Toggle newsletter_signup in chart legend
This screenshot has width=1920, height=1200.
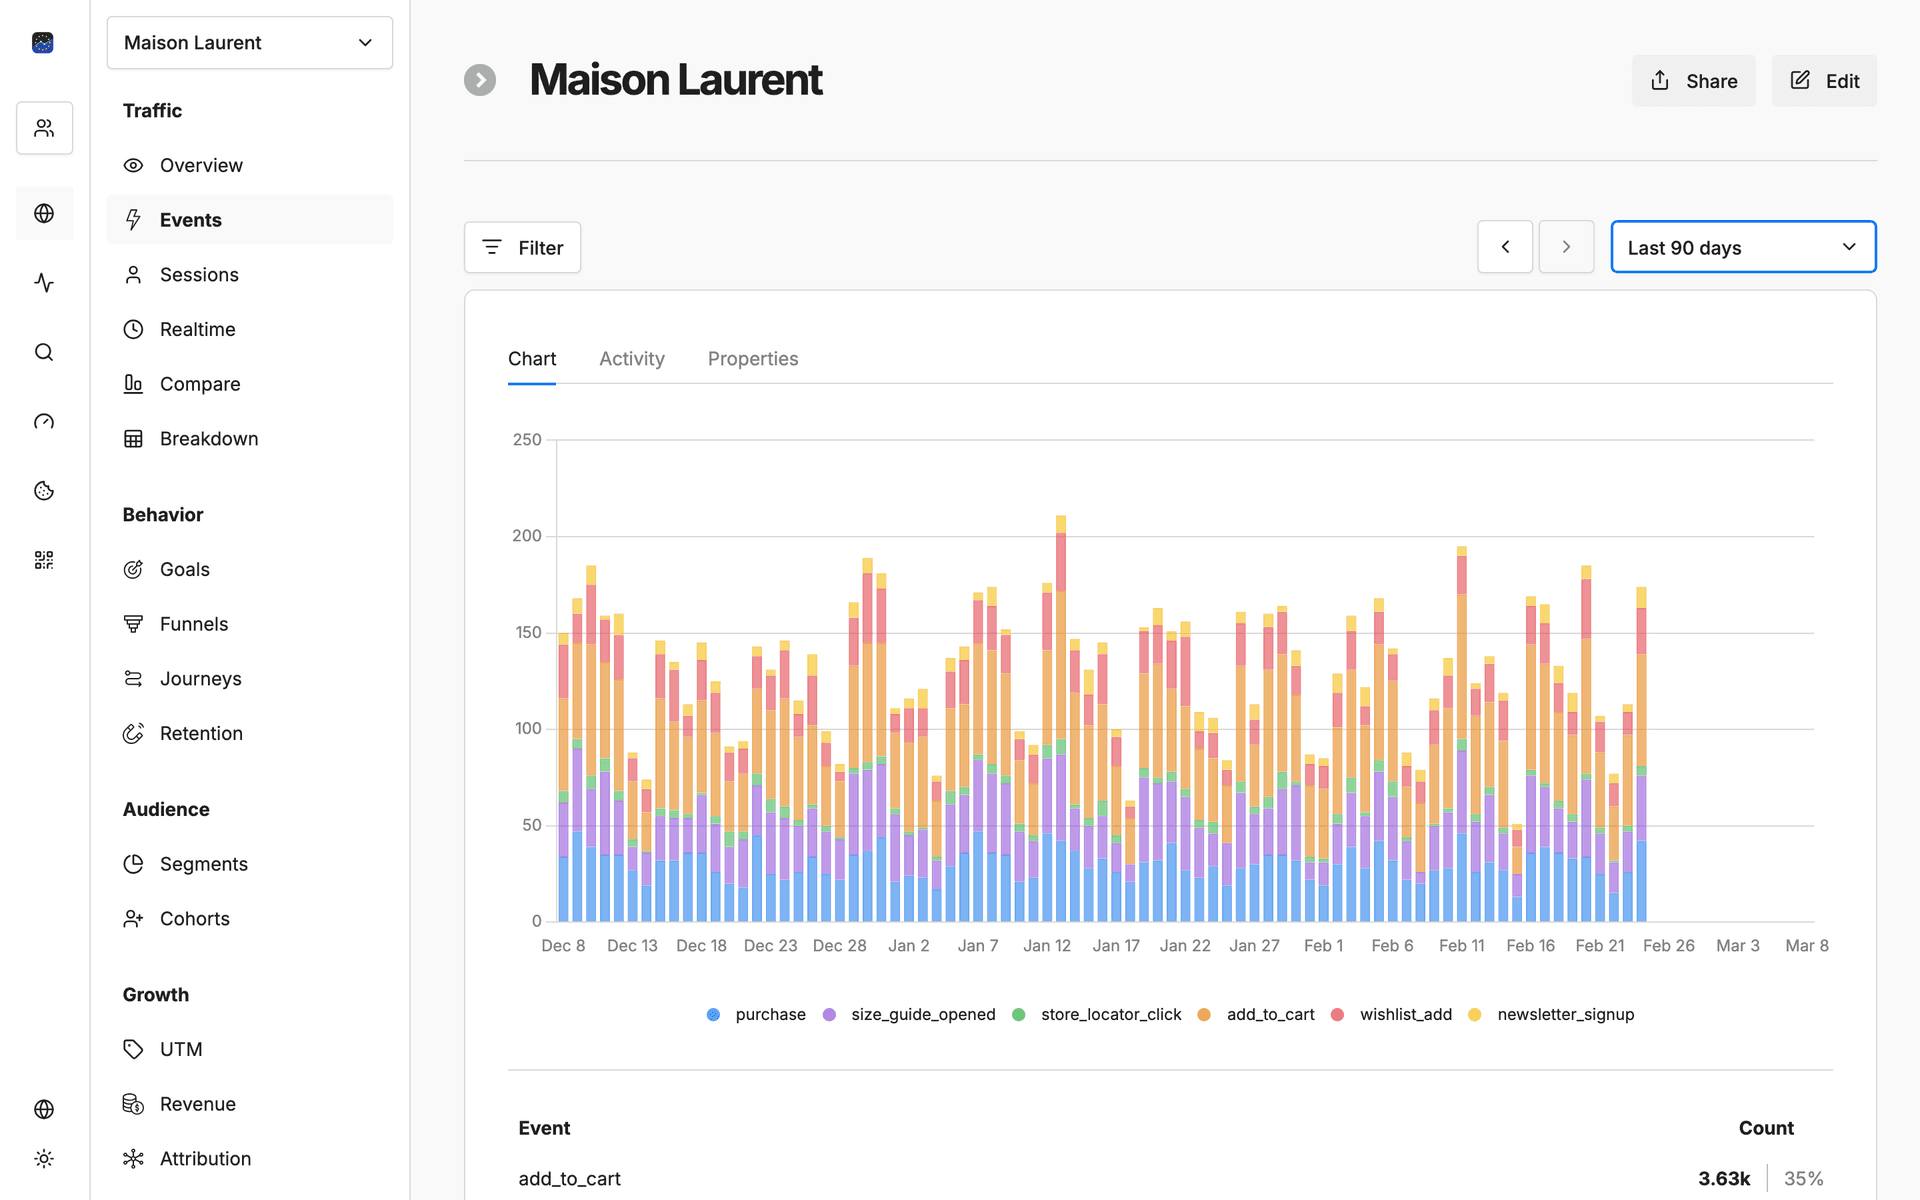(1551, 1014)
